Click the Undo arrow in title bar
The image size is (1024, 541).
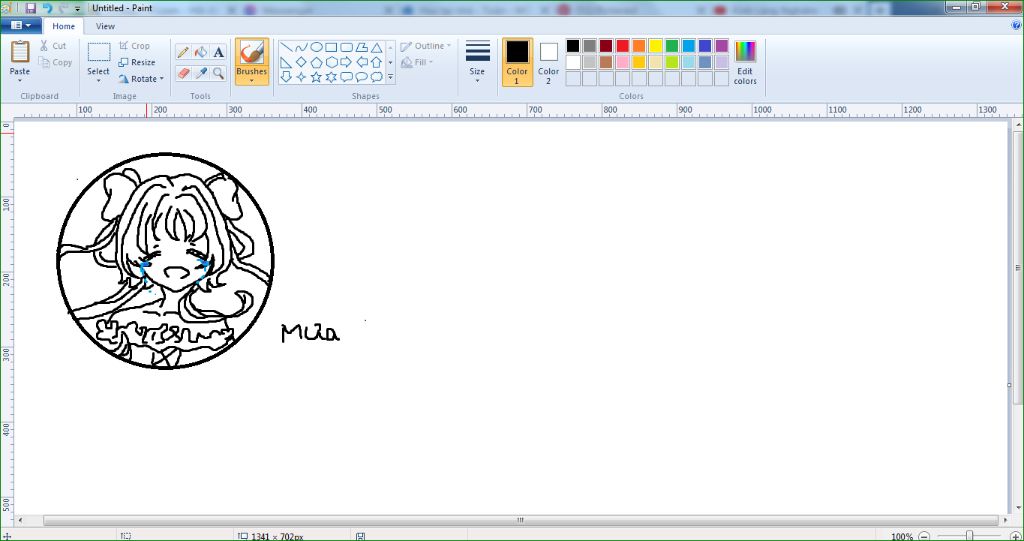[47, 8]
